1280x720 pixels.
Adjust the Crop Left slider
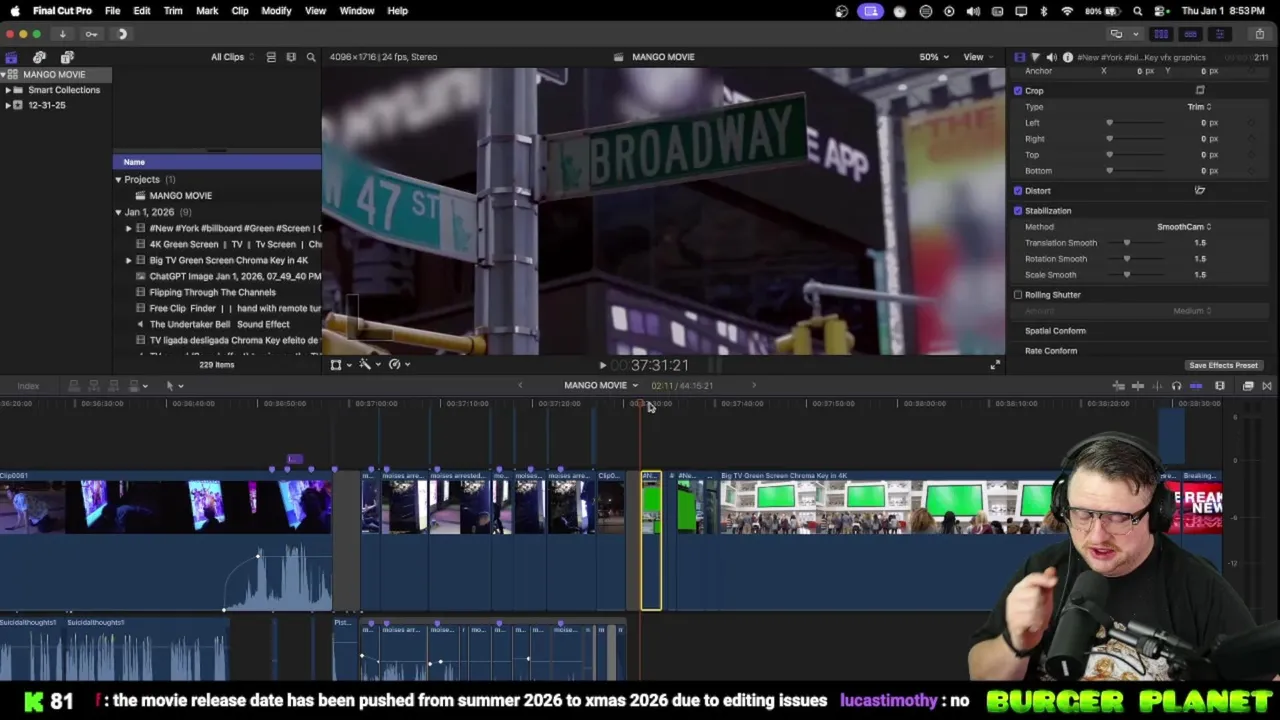pos(1109,123)
